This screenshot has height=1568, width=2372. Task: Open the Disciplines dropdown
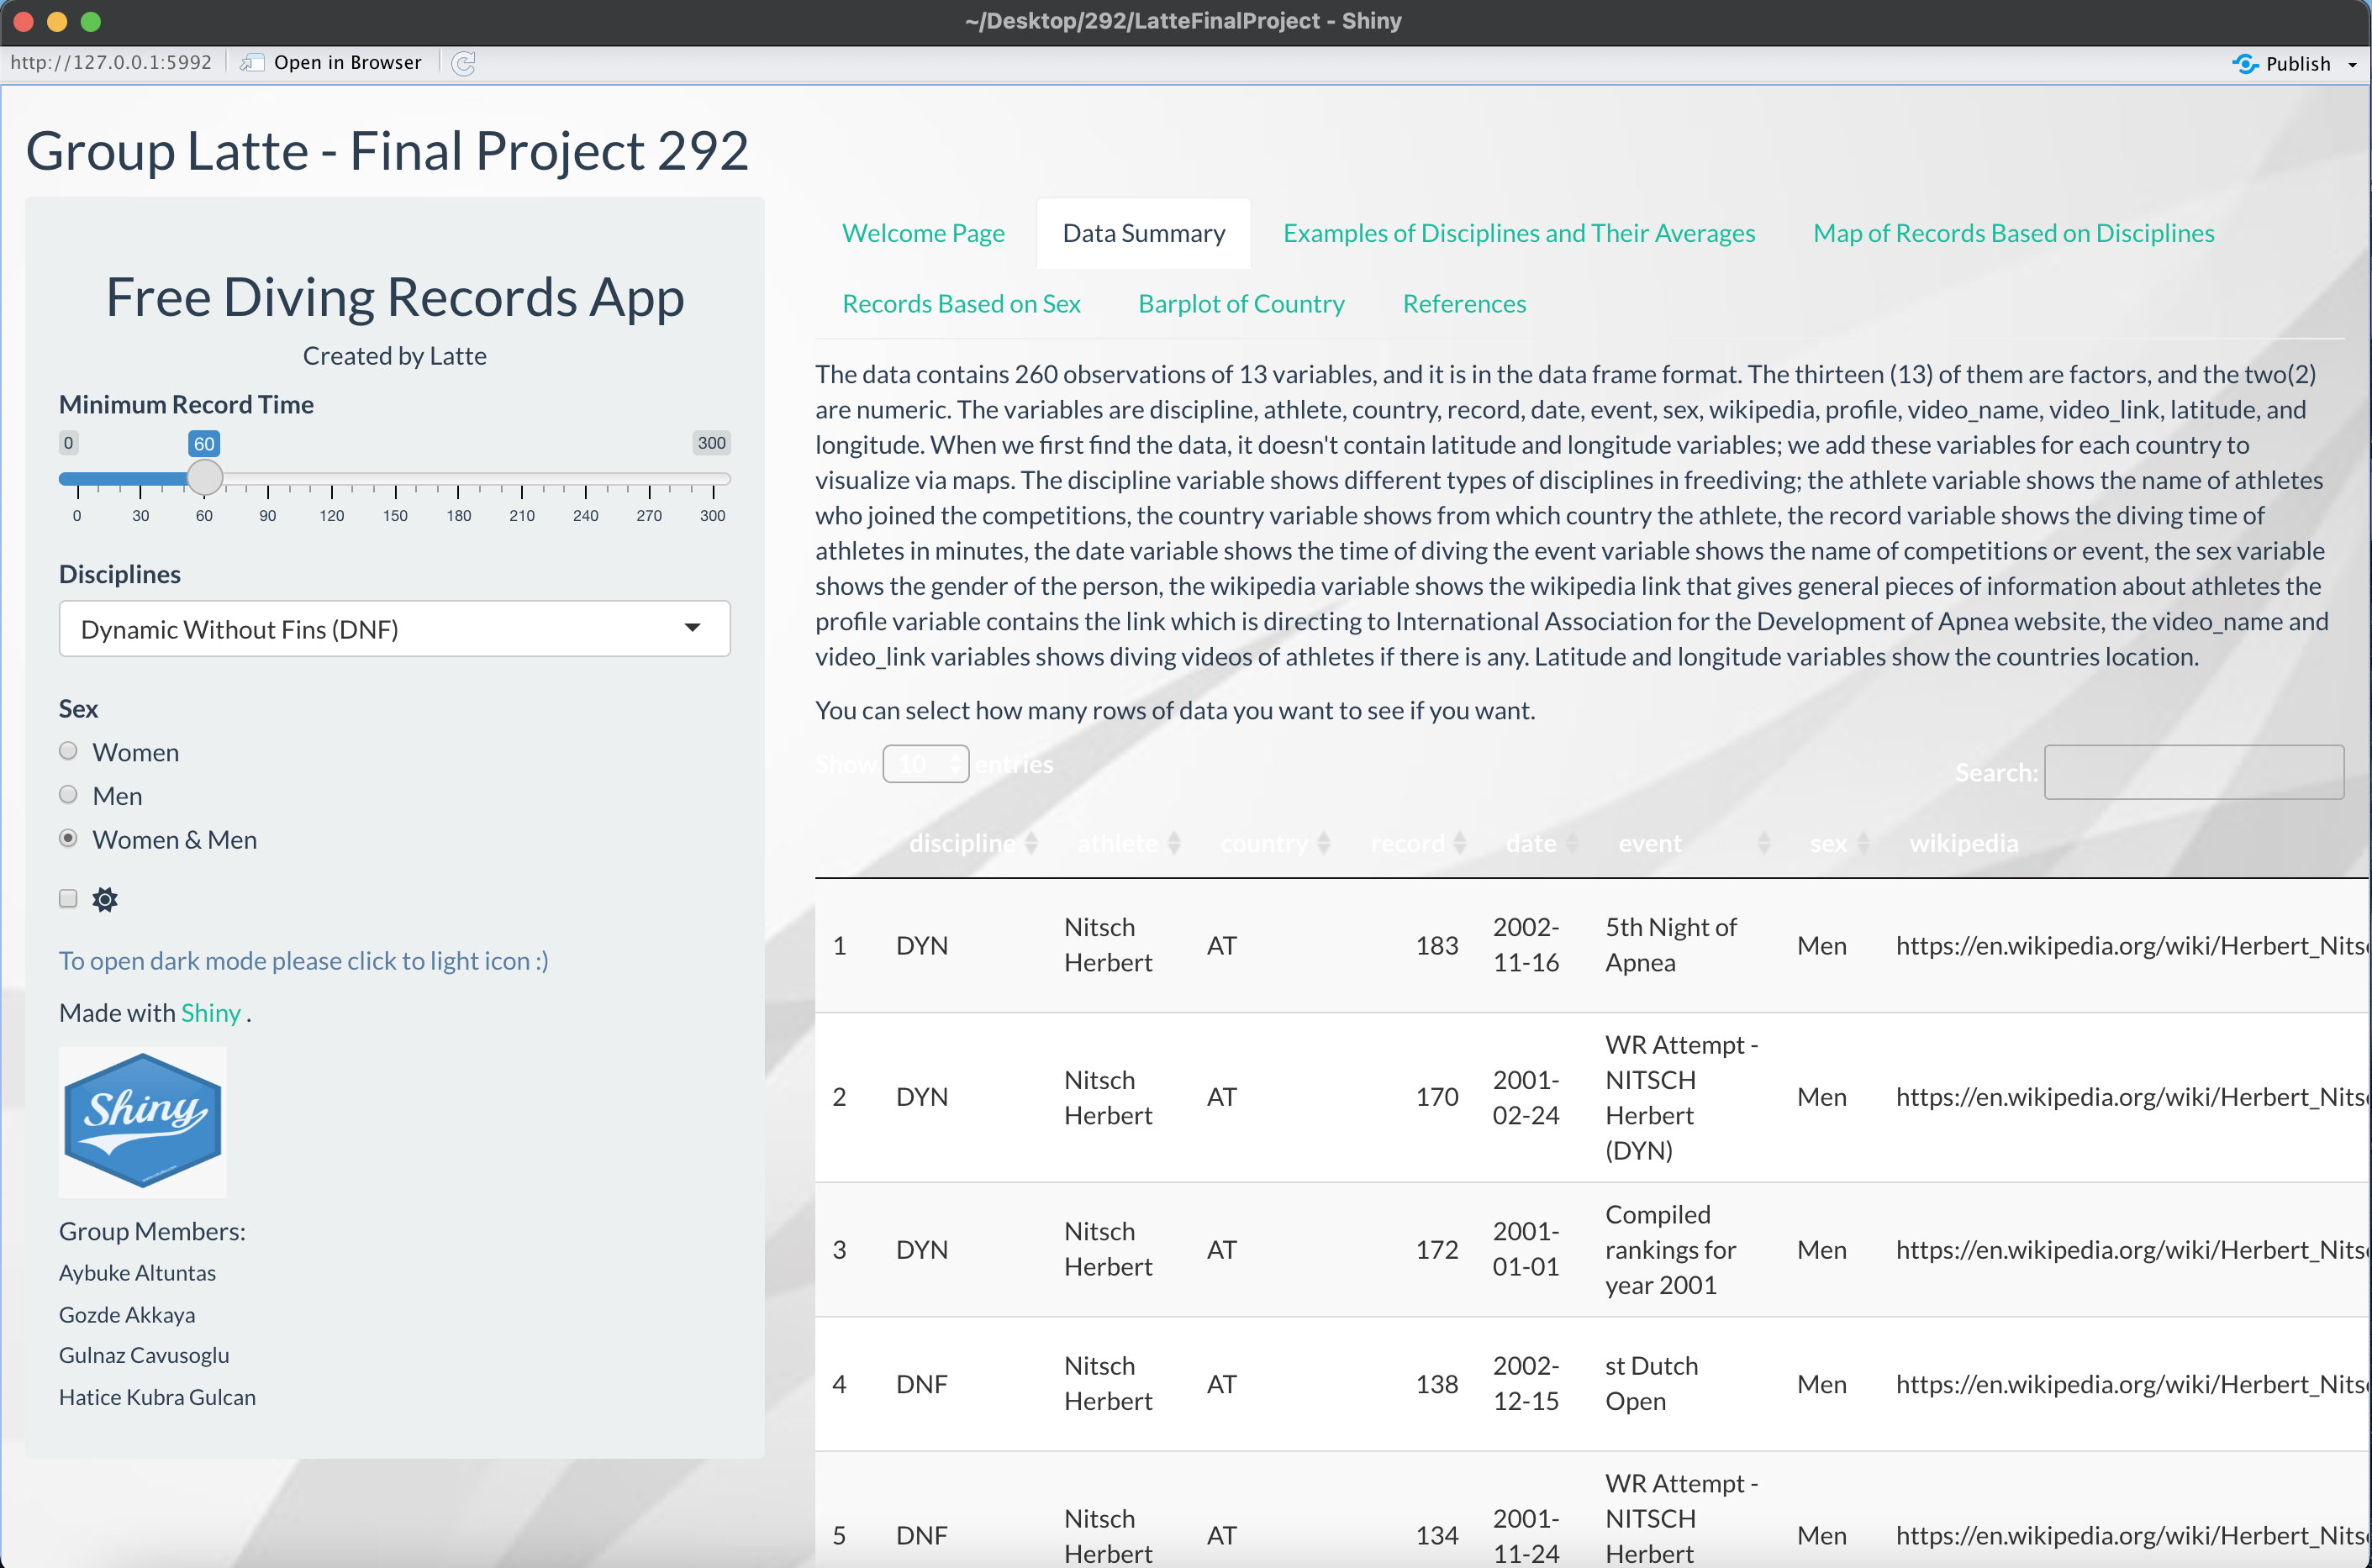click(x=394, y=629)
